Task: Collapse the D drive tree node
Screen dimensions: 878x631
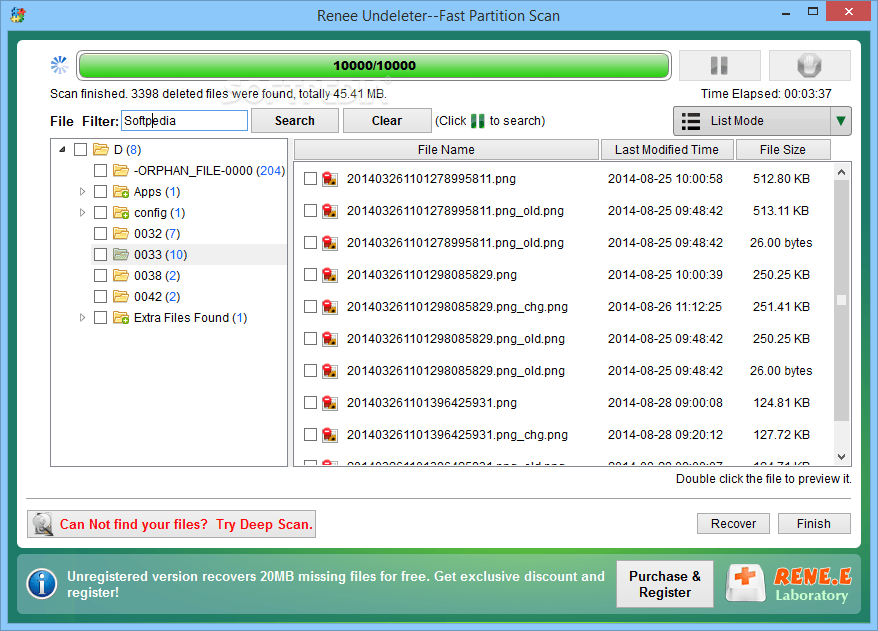Action: point(62,149)
